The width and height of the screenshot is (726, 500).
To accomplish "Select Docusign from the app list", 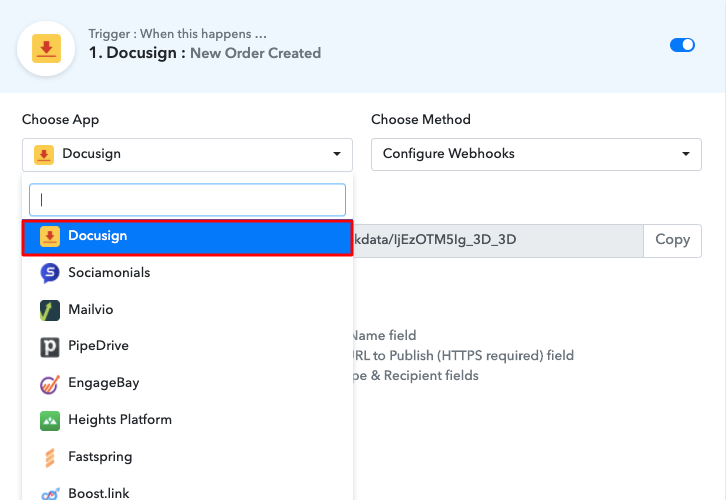I will (x=187, y=238).
